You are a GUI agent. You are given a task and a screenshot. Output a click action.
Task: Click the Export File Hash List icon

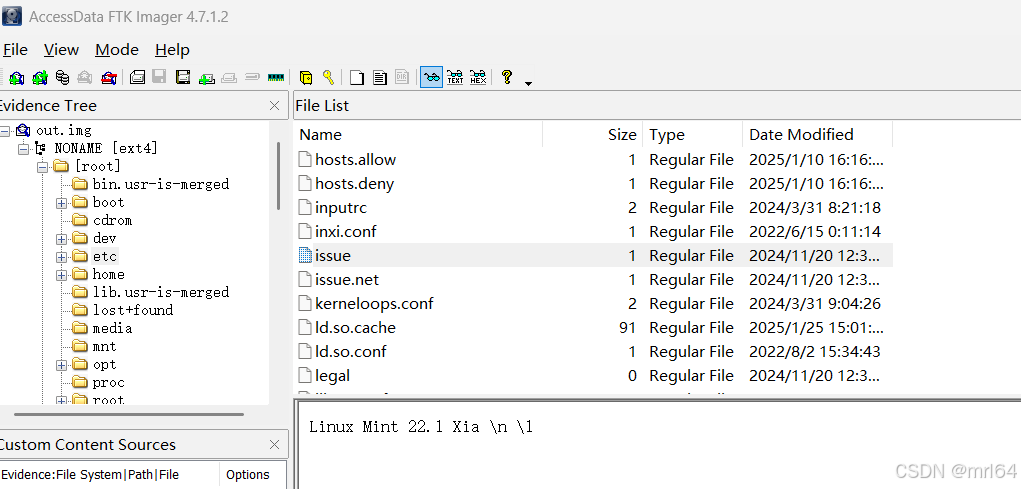pyautogui.click(x=380, y=78)
